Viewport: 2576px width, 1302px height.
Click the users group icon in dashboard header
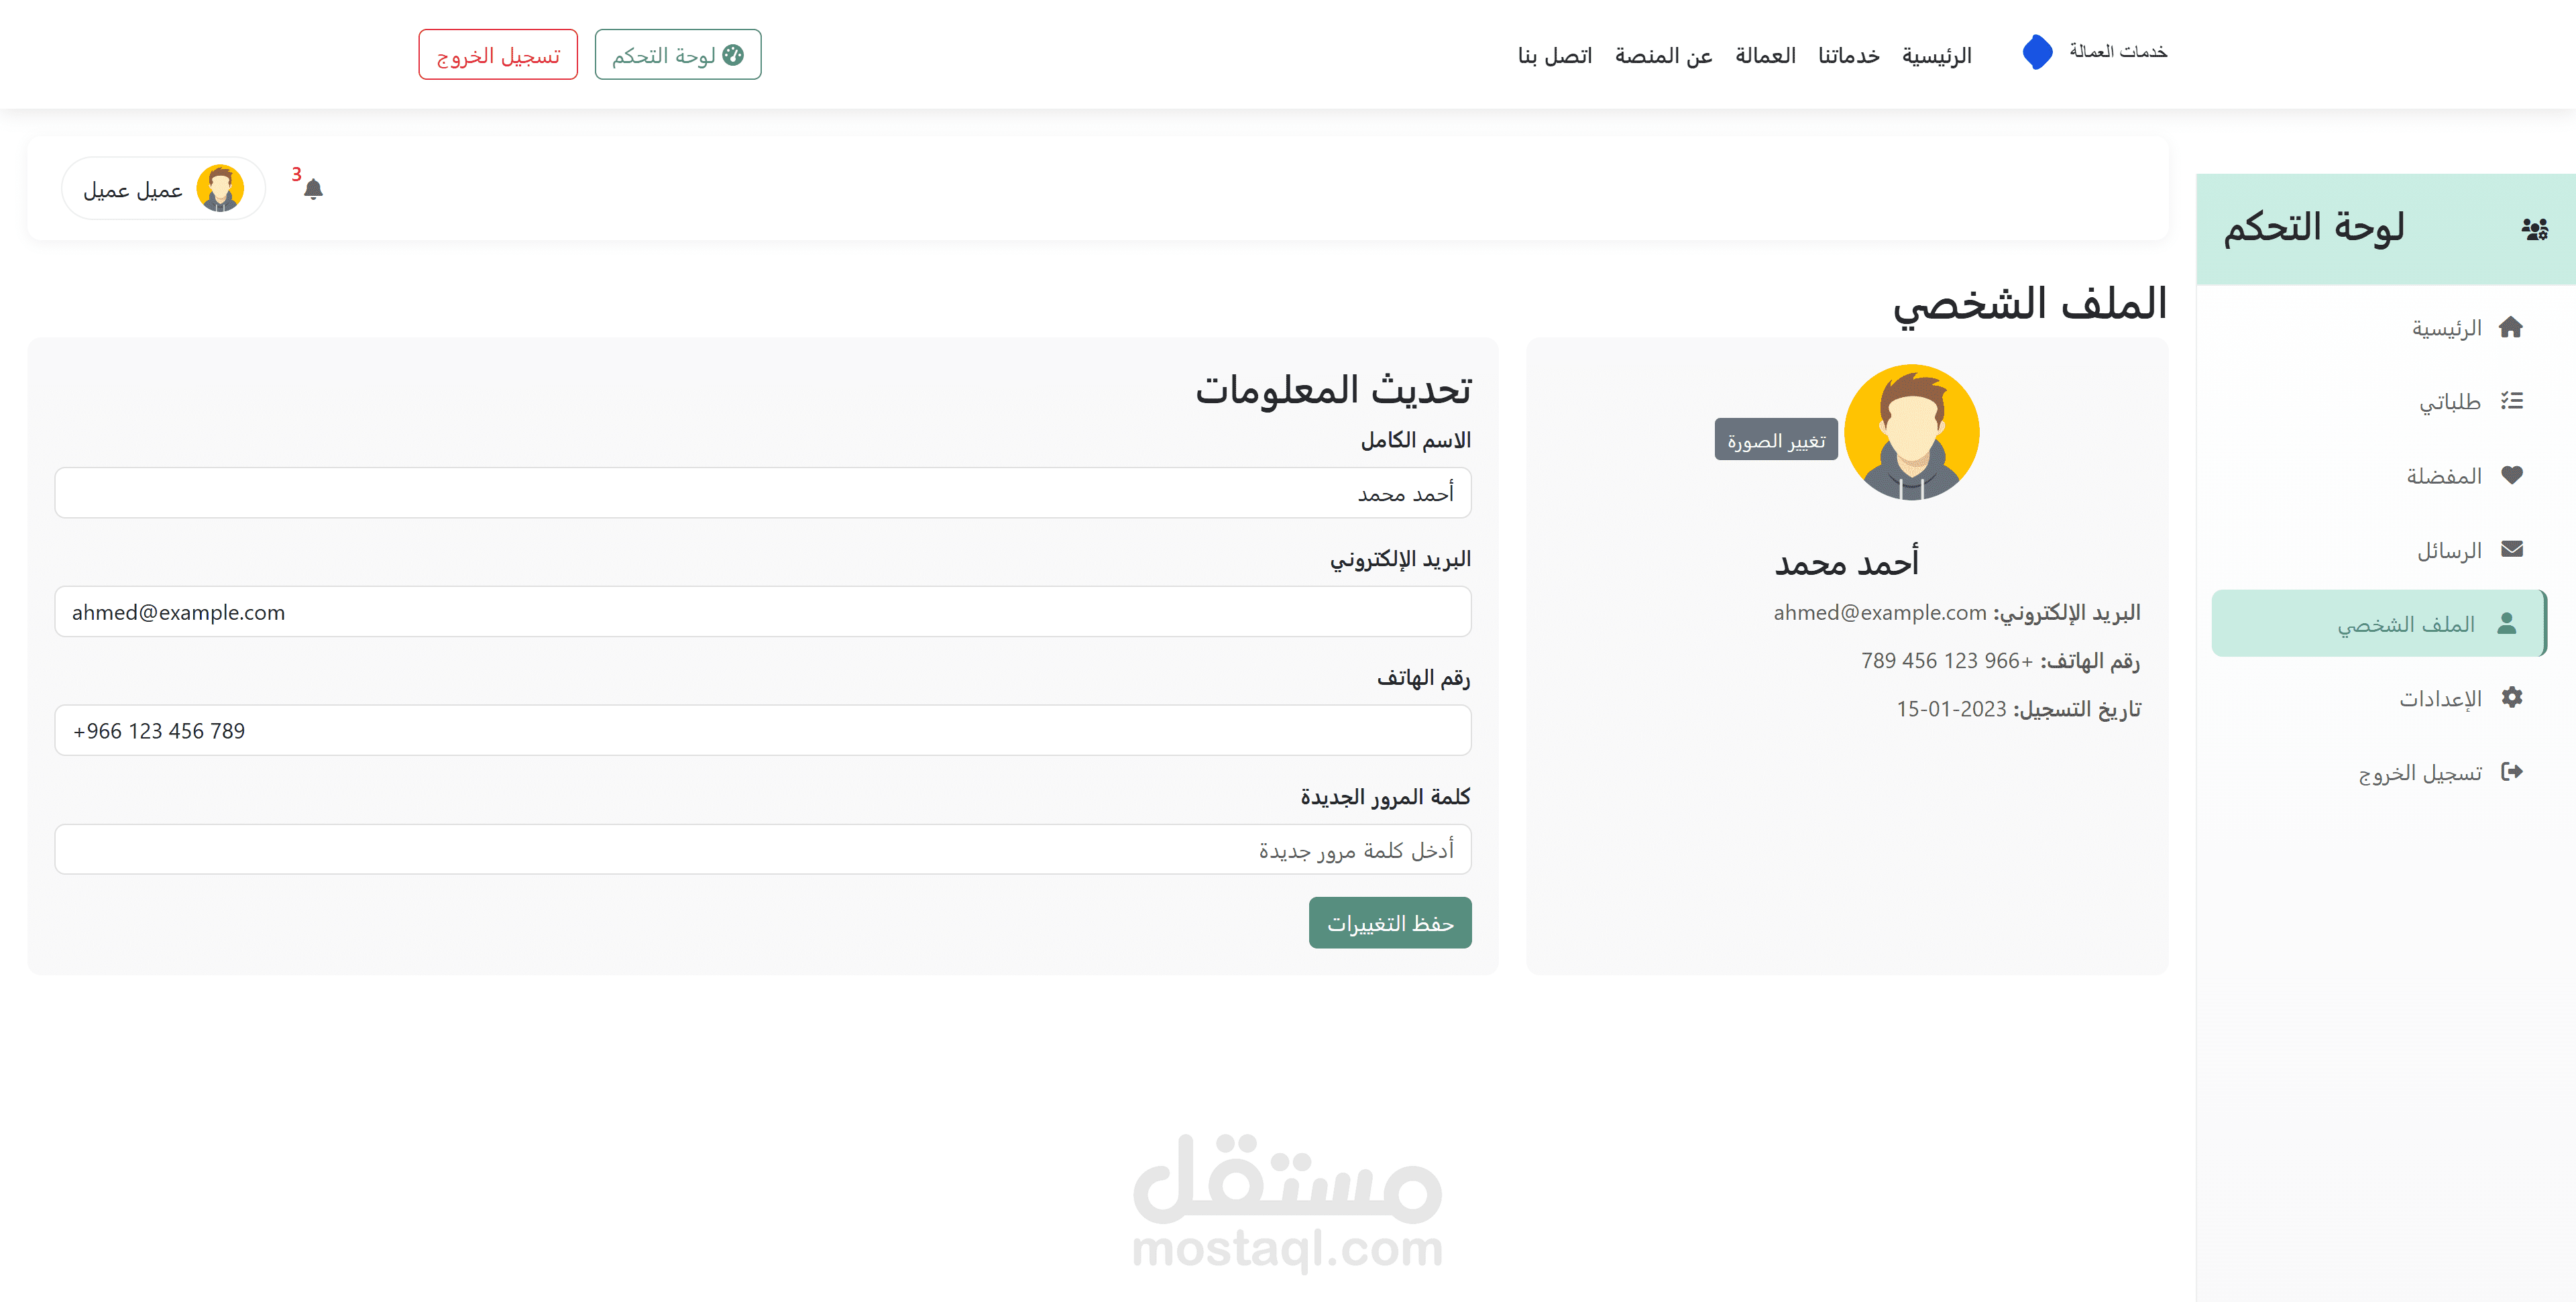[2534, 229]
